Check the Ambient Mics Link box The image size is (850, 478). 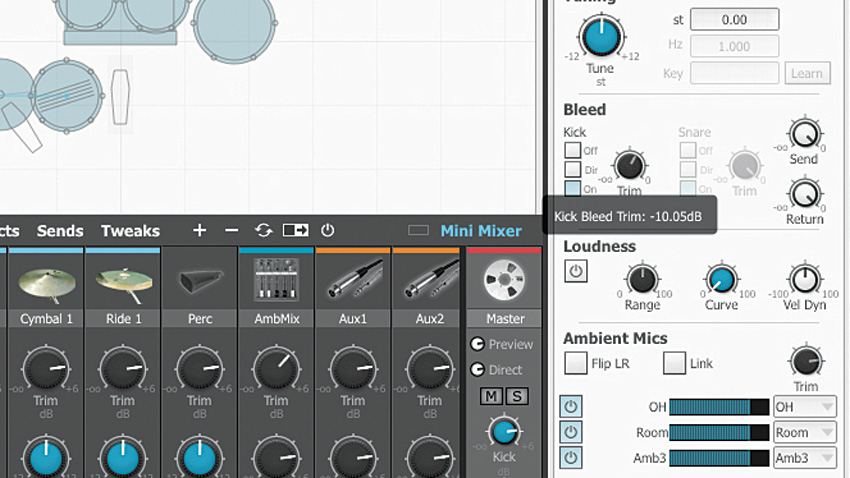pyautogui.click(x=674, y=363)
